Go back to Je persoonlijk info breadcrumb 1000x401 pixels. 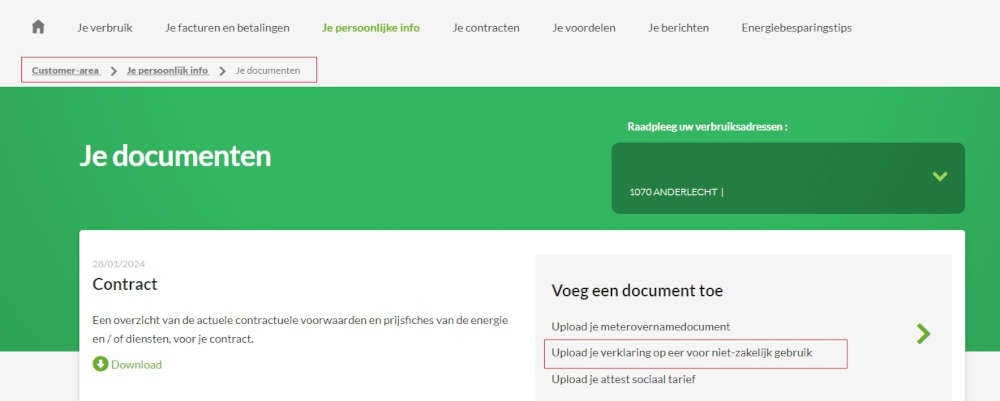(x=167, y=70)
